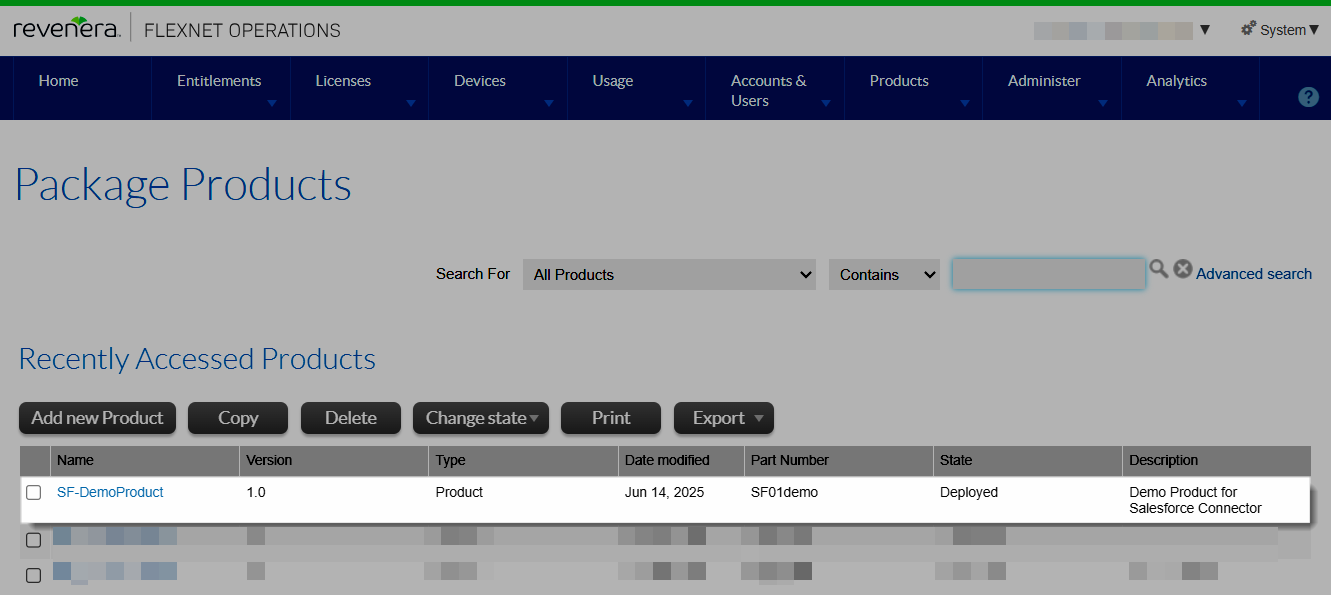This screenshot has height=595, width=1331.
Task: Open the Usage menu
Action: pos(613,81)
